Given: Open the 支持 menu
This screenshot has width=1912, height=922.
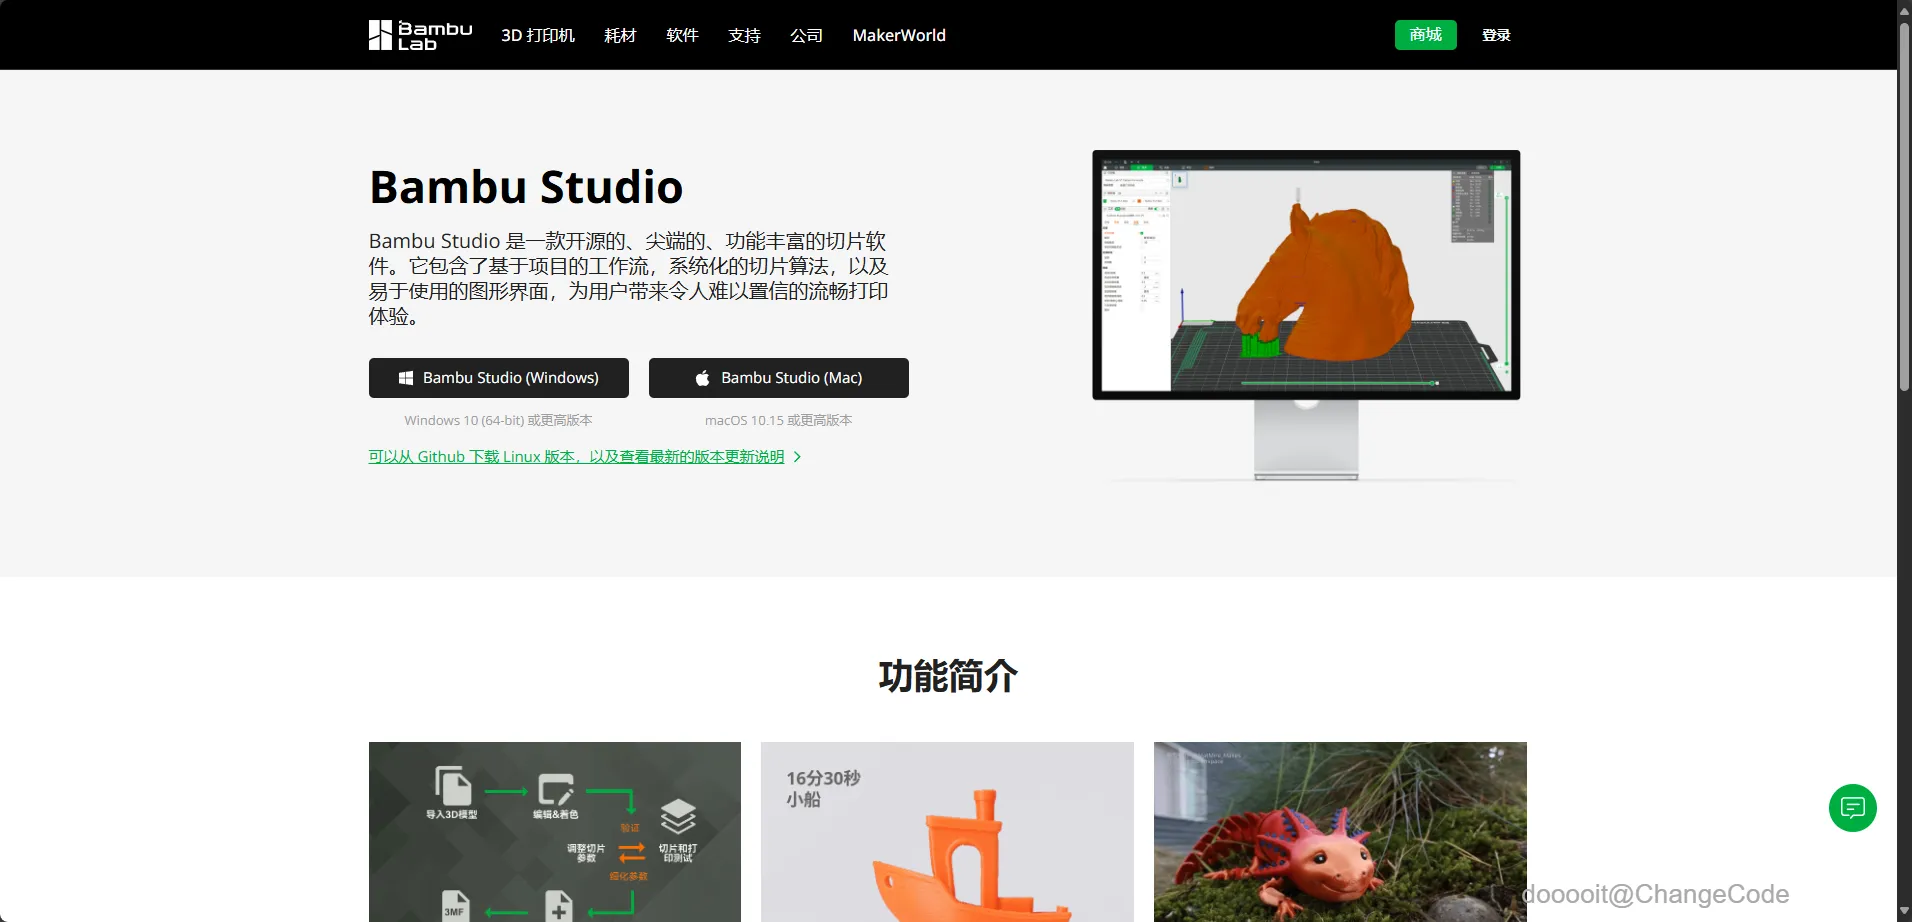Looking at the screenshot, I should point(744,35).
